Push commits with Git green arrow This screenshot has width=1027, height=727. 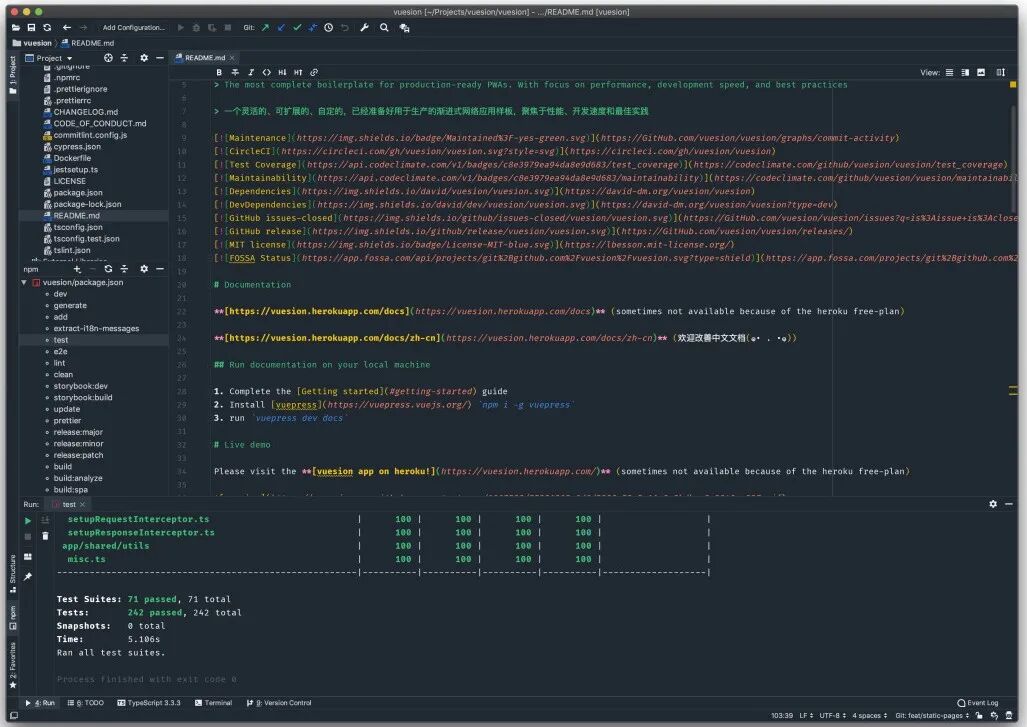coord(265,28)
